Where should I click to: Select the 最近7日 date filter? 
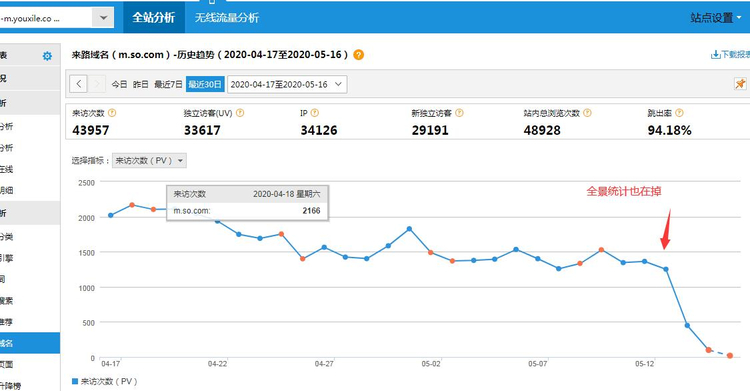[168, 84]
